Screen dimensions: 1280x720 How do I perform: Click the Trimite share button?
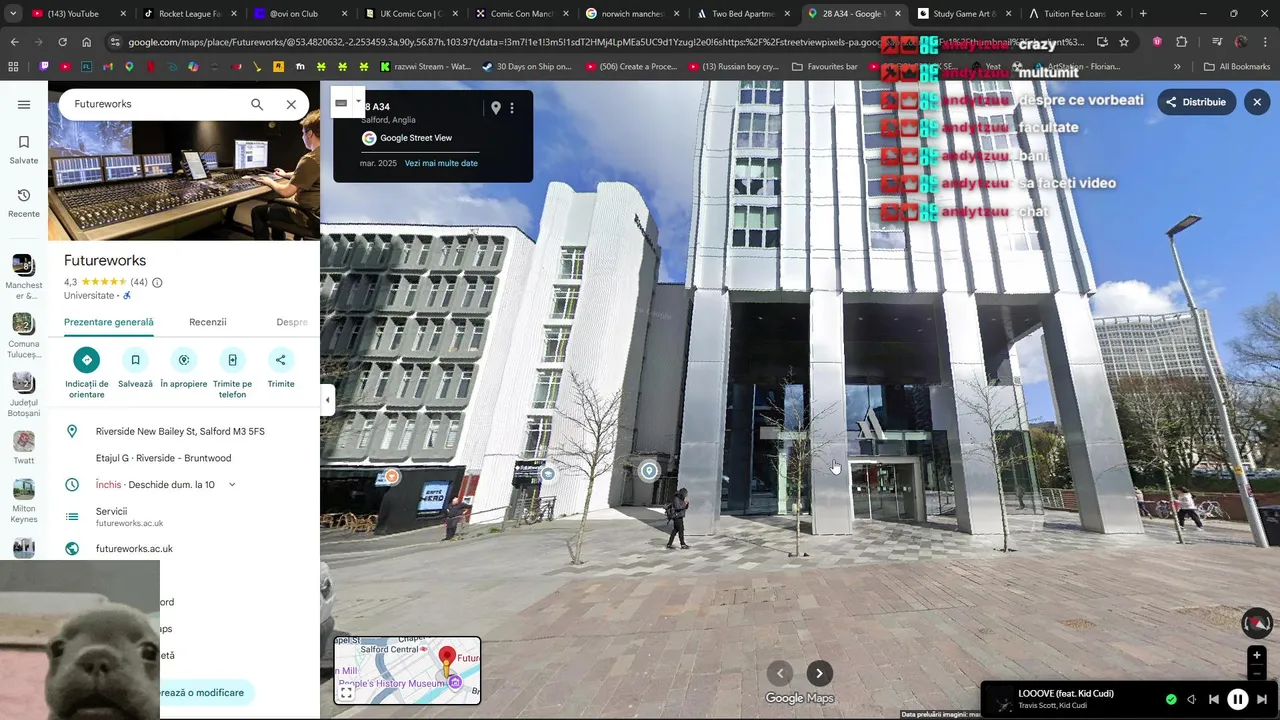[x=281, y=369]
